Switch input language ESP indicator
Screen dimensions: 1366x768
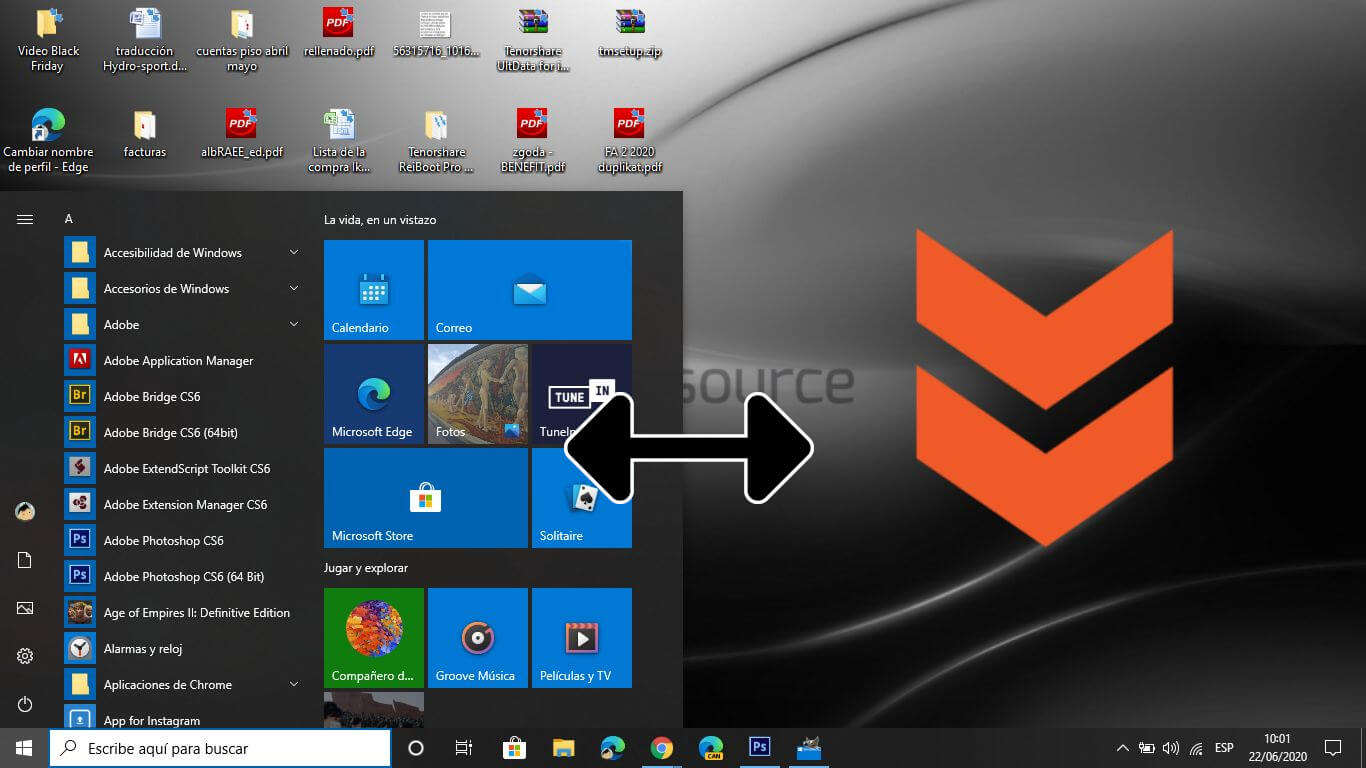(x=1224, y=748)
